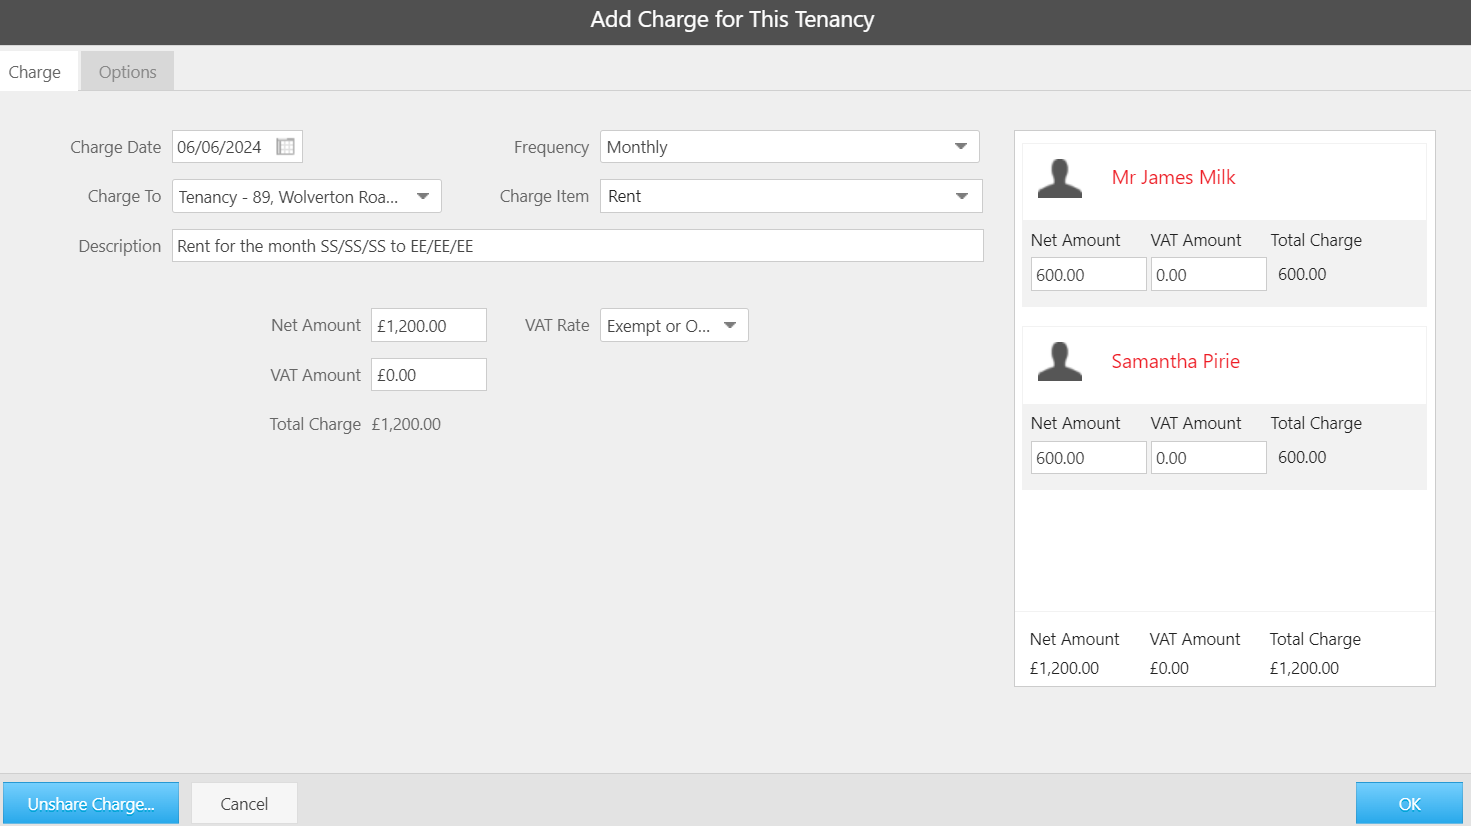This screenshot has width=1471, height=826.
Task: Click Samantha Pirie avatar icon
Action: (x=1060, y=361)
